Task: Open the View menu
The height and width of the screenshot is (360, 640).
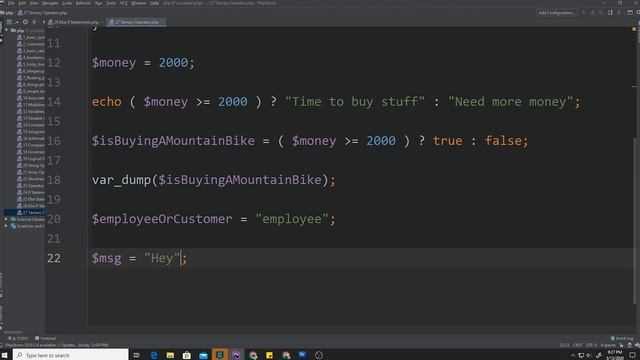Action: (34, 3)
